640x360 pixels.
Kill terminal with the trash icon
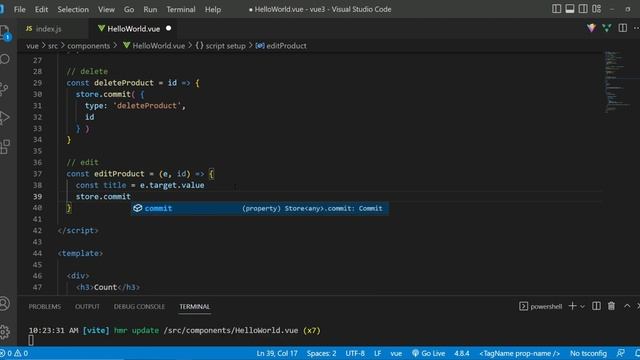tap(611, 306)
